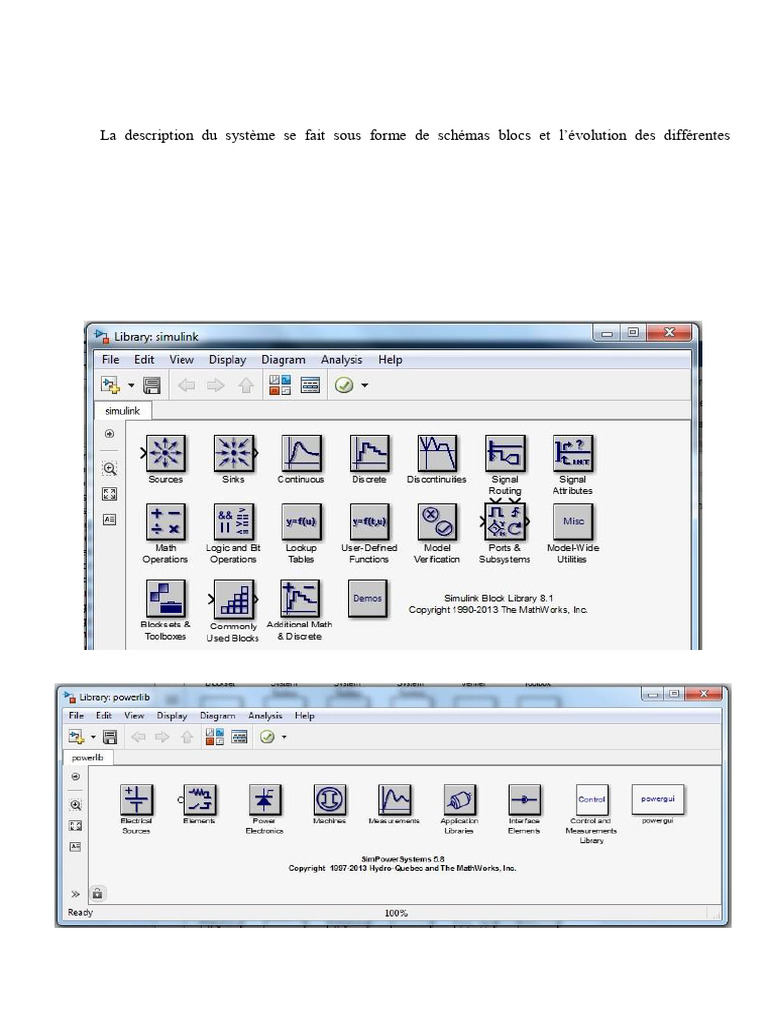
Task: Save powerlib library with floppy icon
Action: coord(110,737)
